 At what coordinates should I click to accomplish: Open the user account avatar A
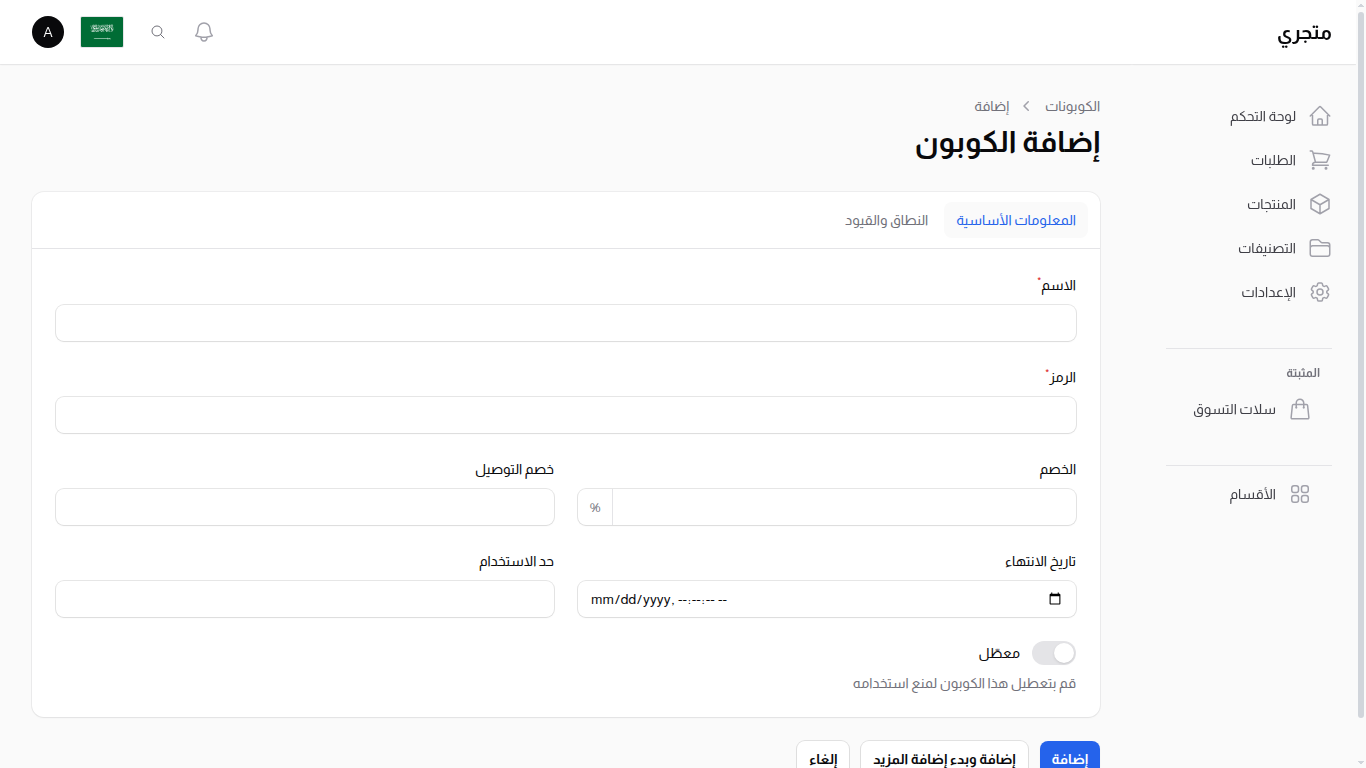click(47, 32)
